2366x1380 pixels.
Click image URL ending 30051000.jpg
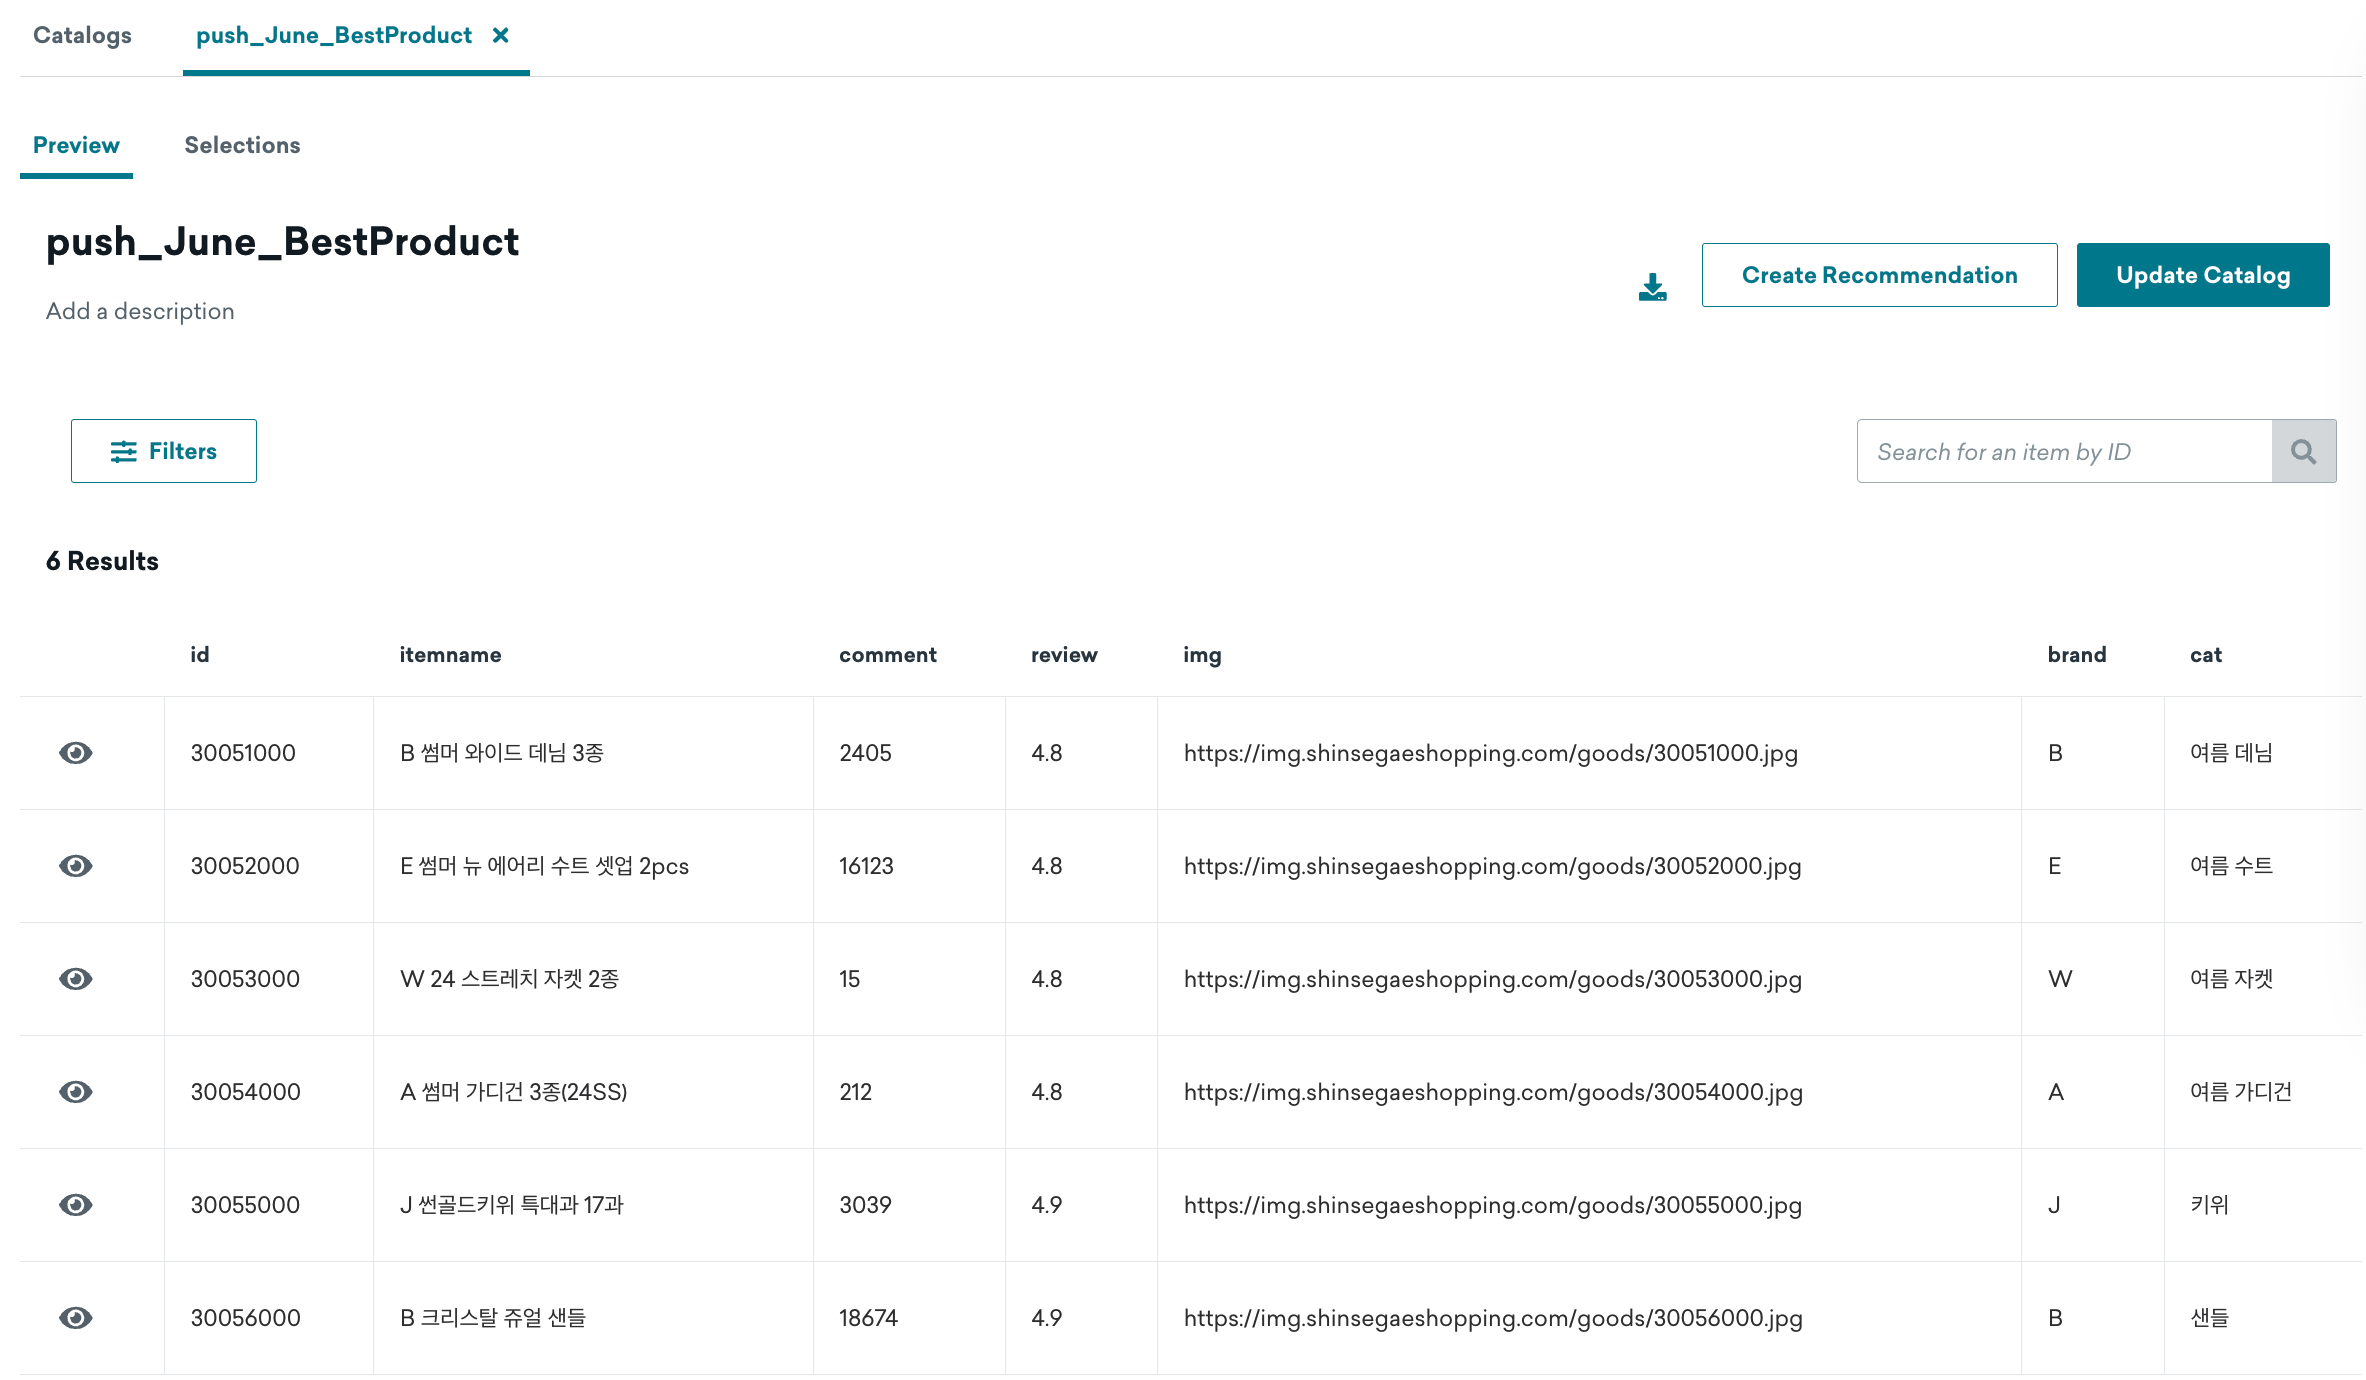coord(1490,753)
